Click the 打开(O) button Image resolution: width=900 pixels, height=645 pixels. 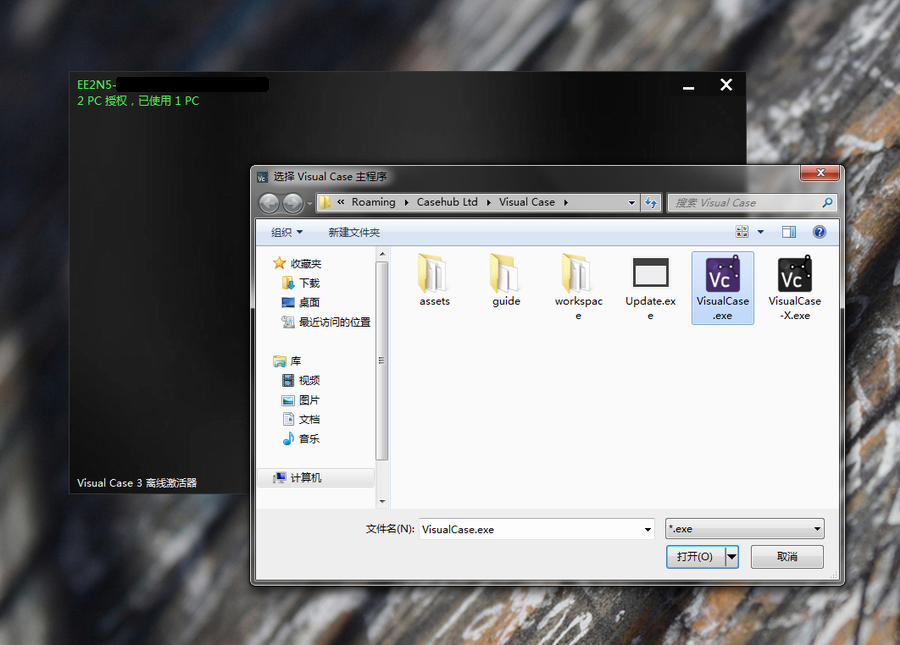(694, 557)
